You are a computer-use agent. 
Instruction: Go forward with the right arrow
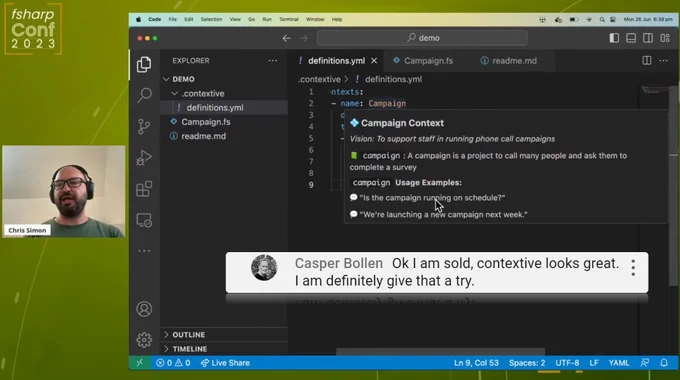pos(304,38)
